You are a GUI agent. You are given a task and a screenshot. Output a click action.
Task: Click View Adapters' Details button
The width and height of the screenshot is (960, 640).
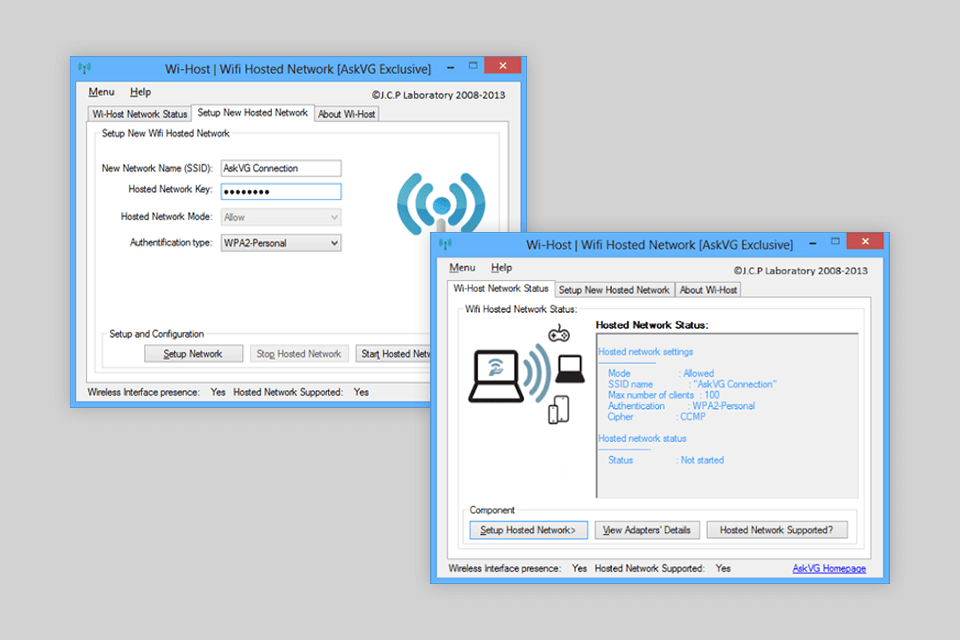(647, 530)
